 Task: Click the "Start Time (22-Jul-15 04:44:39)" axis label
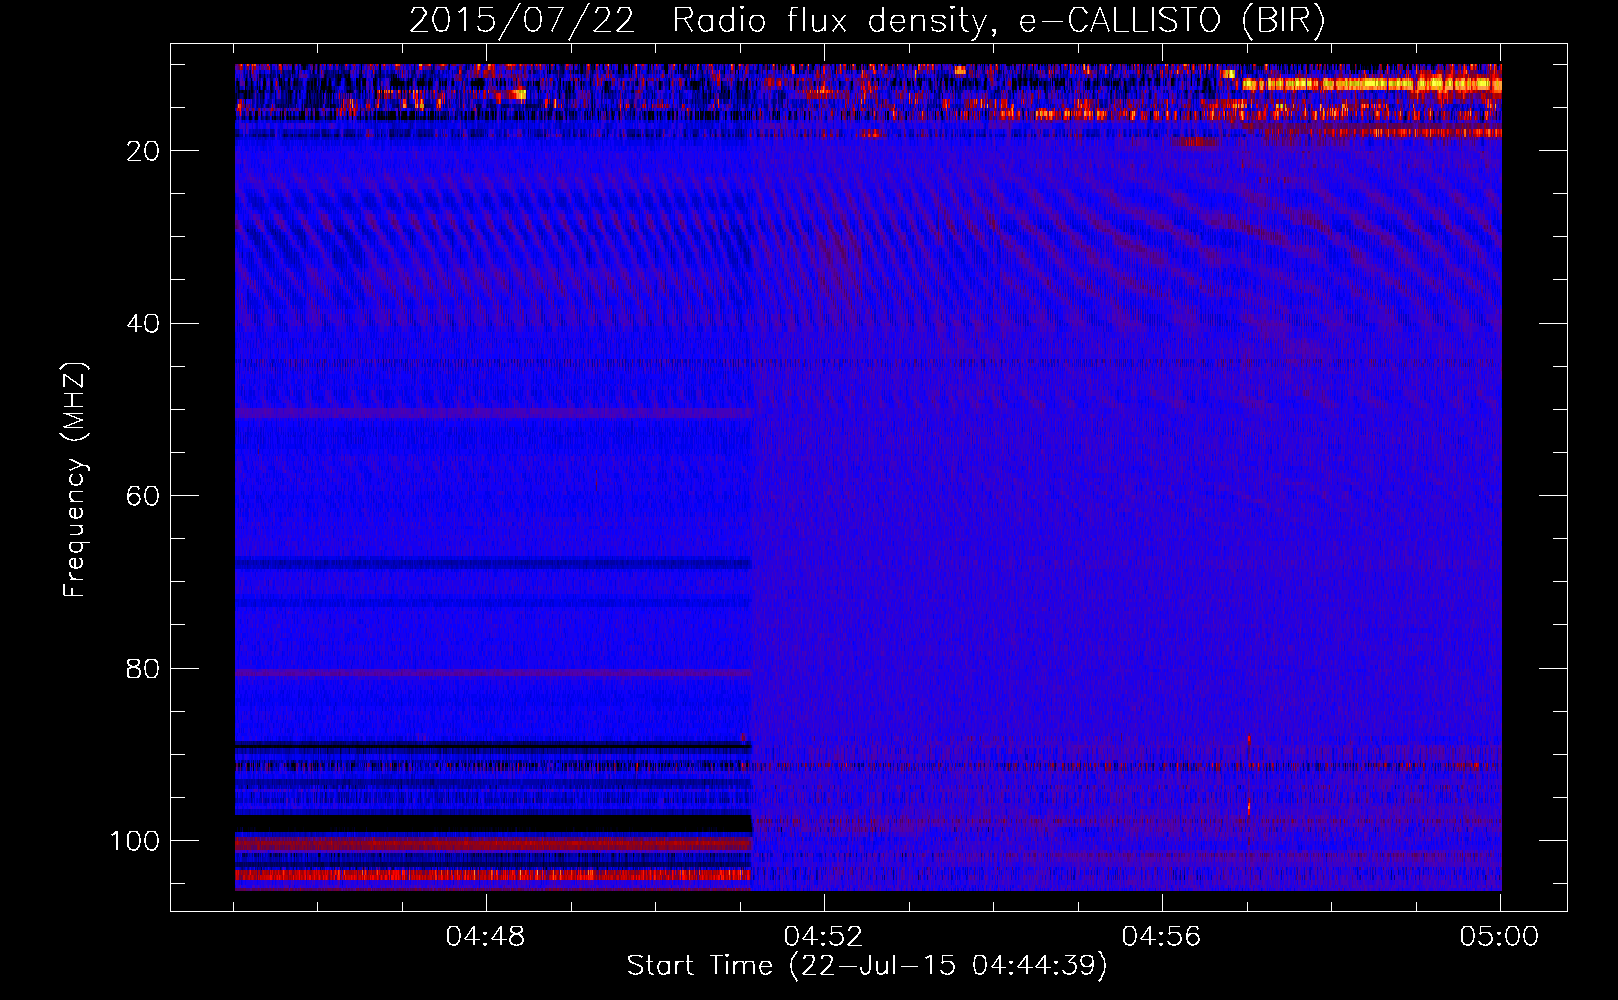[x=867, y=966]
